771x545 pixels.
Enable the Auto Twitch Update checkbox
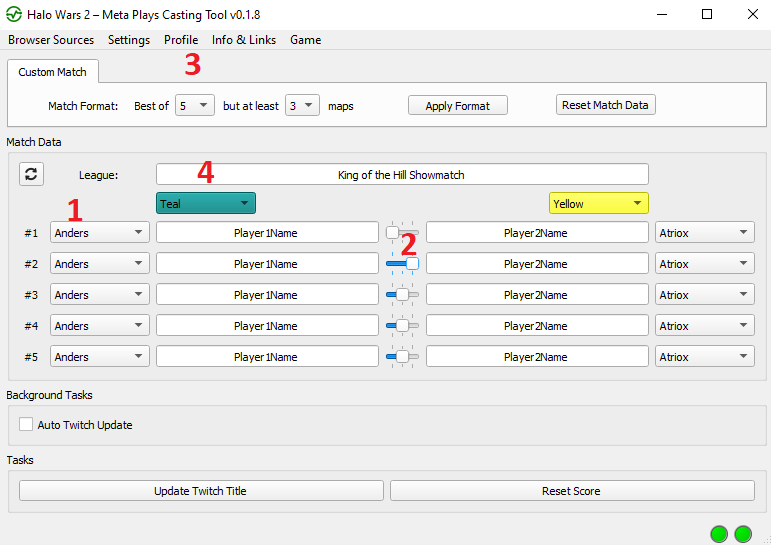(26, 425)
